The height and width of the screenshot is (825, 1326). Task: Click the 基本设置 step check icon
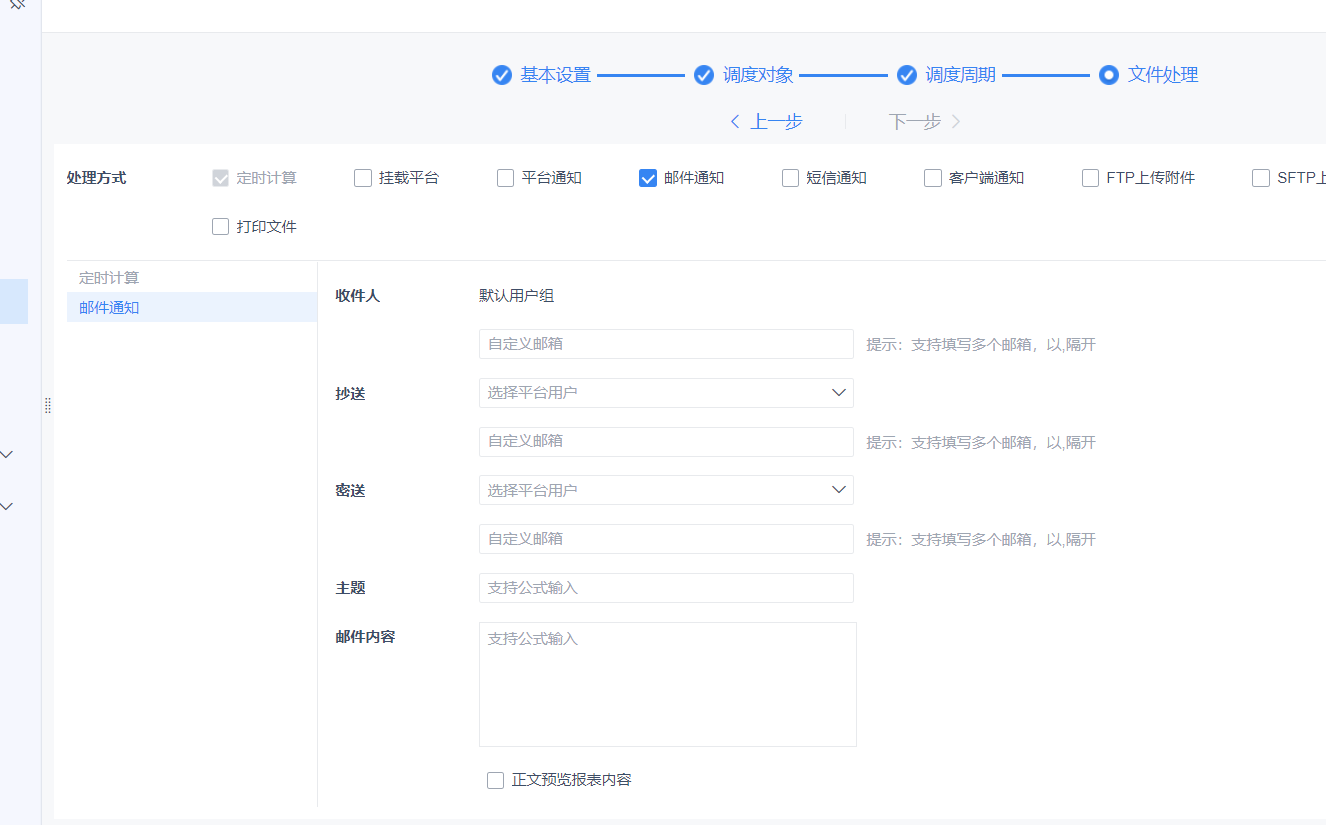click(502, 75)
